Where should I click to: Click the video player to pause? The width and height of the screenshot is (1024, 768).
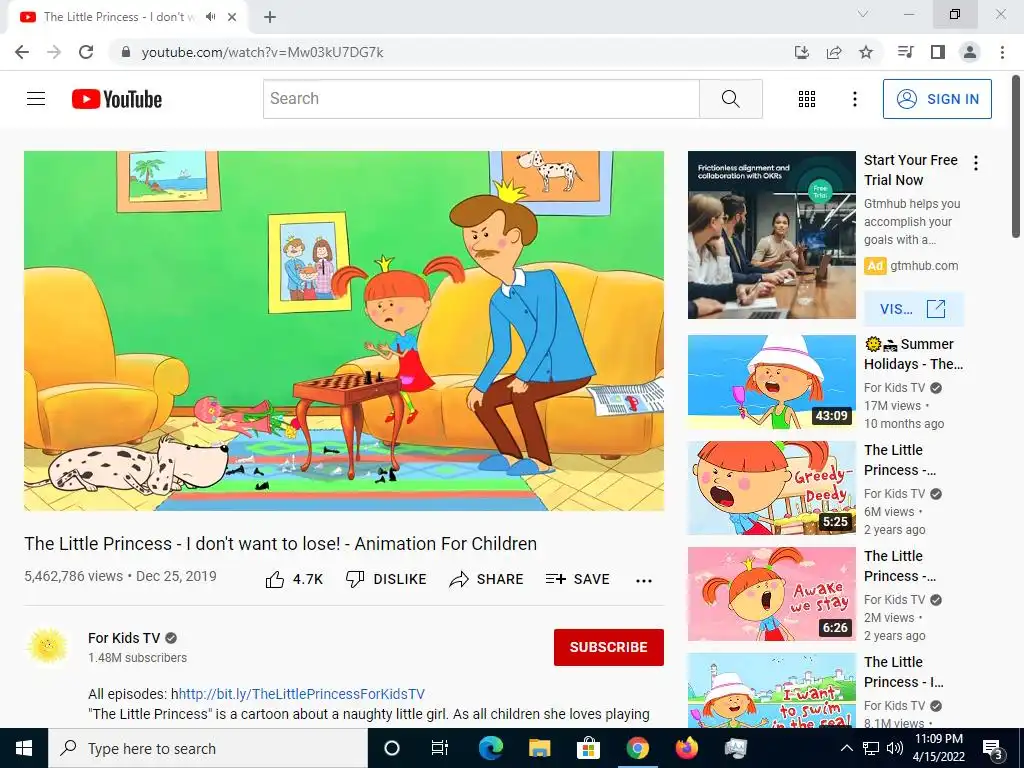tap(344, 331)
